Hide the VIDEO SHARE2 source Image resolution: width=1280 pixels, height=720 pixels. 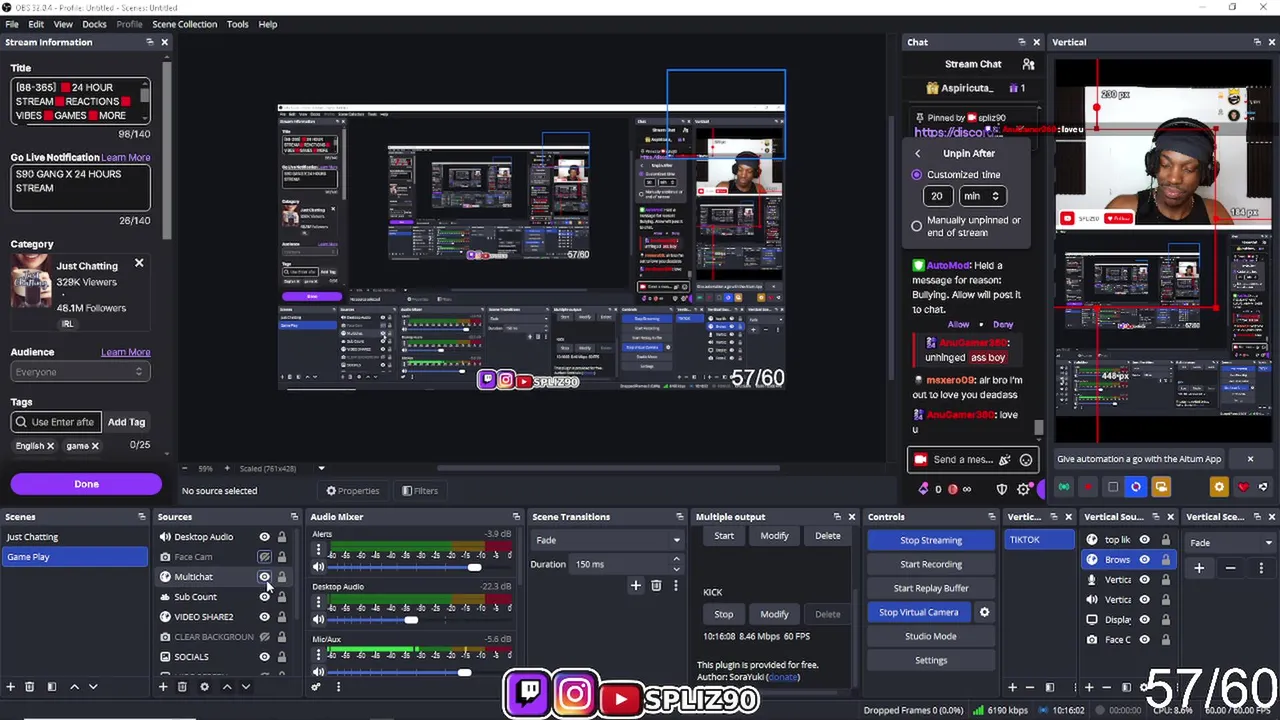coord(264,617)
